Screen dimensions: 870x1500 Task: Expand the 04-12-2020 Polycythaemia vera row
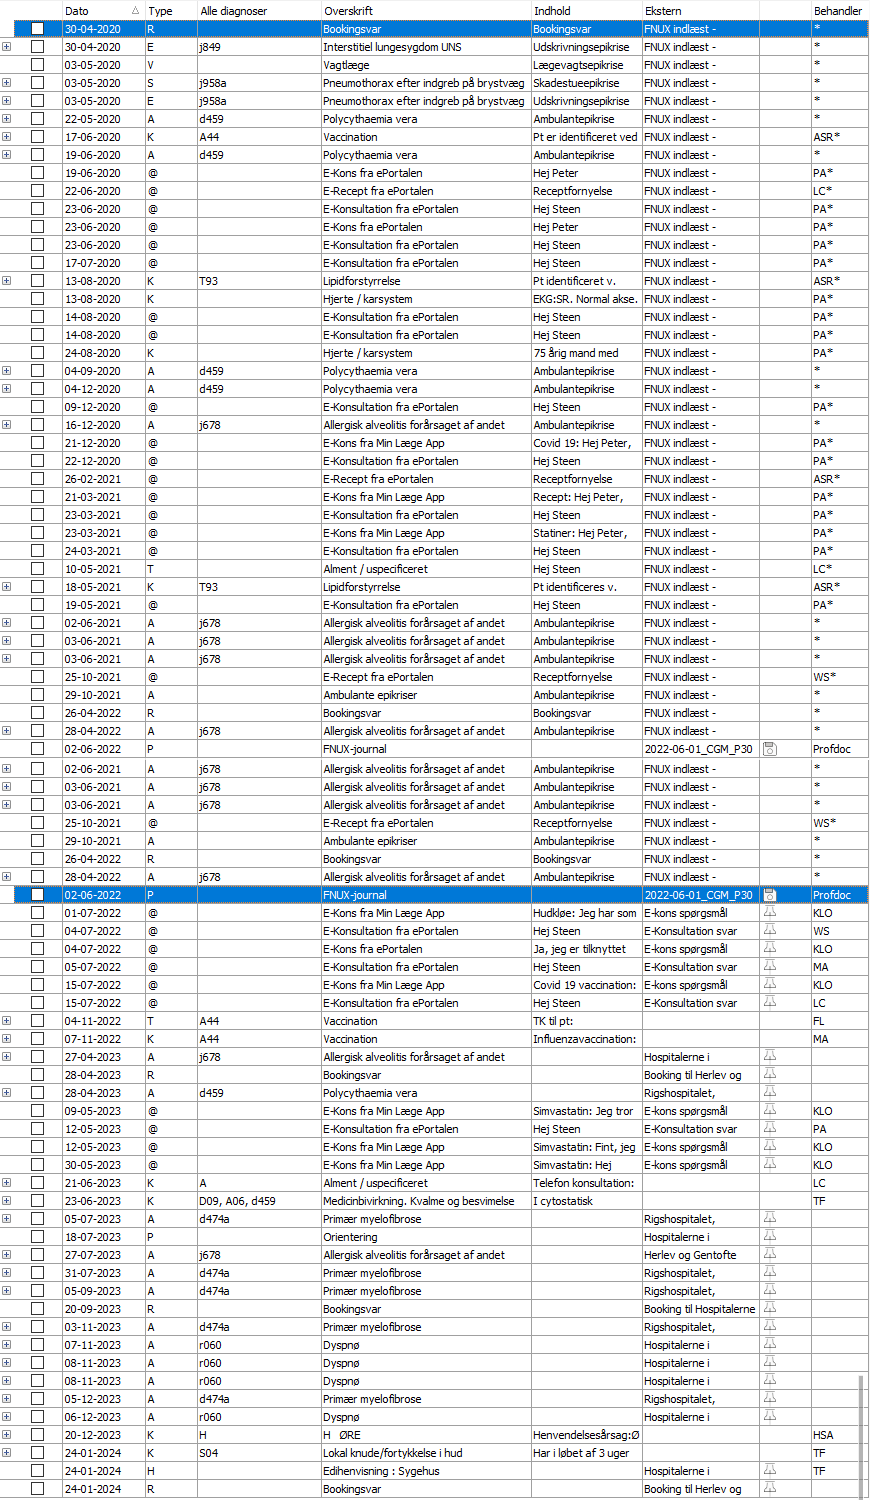(7, 389)
